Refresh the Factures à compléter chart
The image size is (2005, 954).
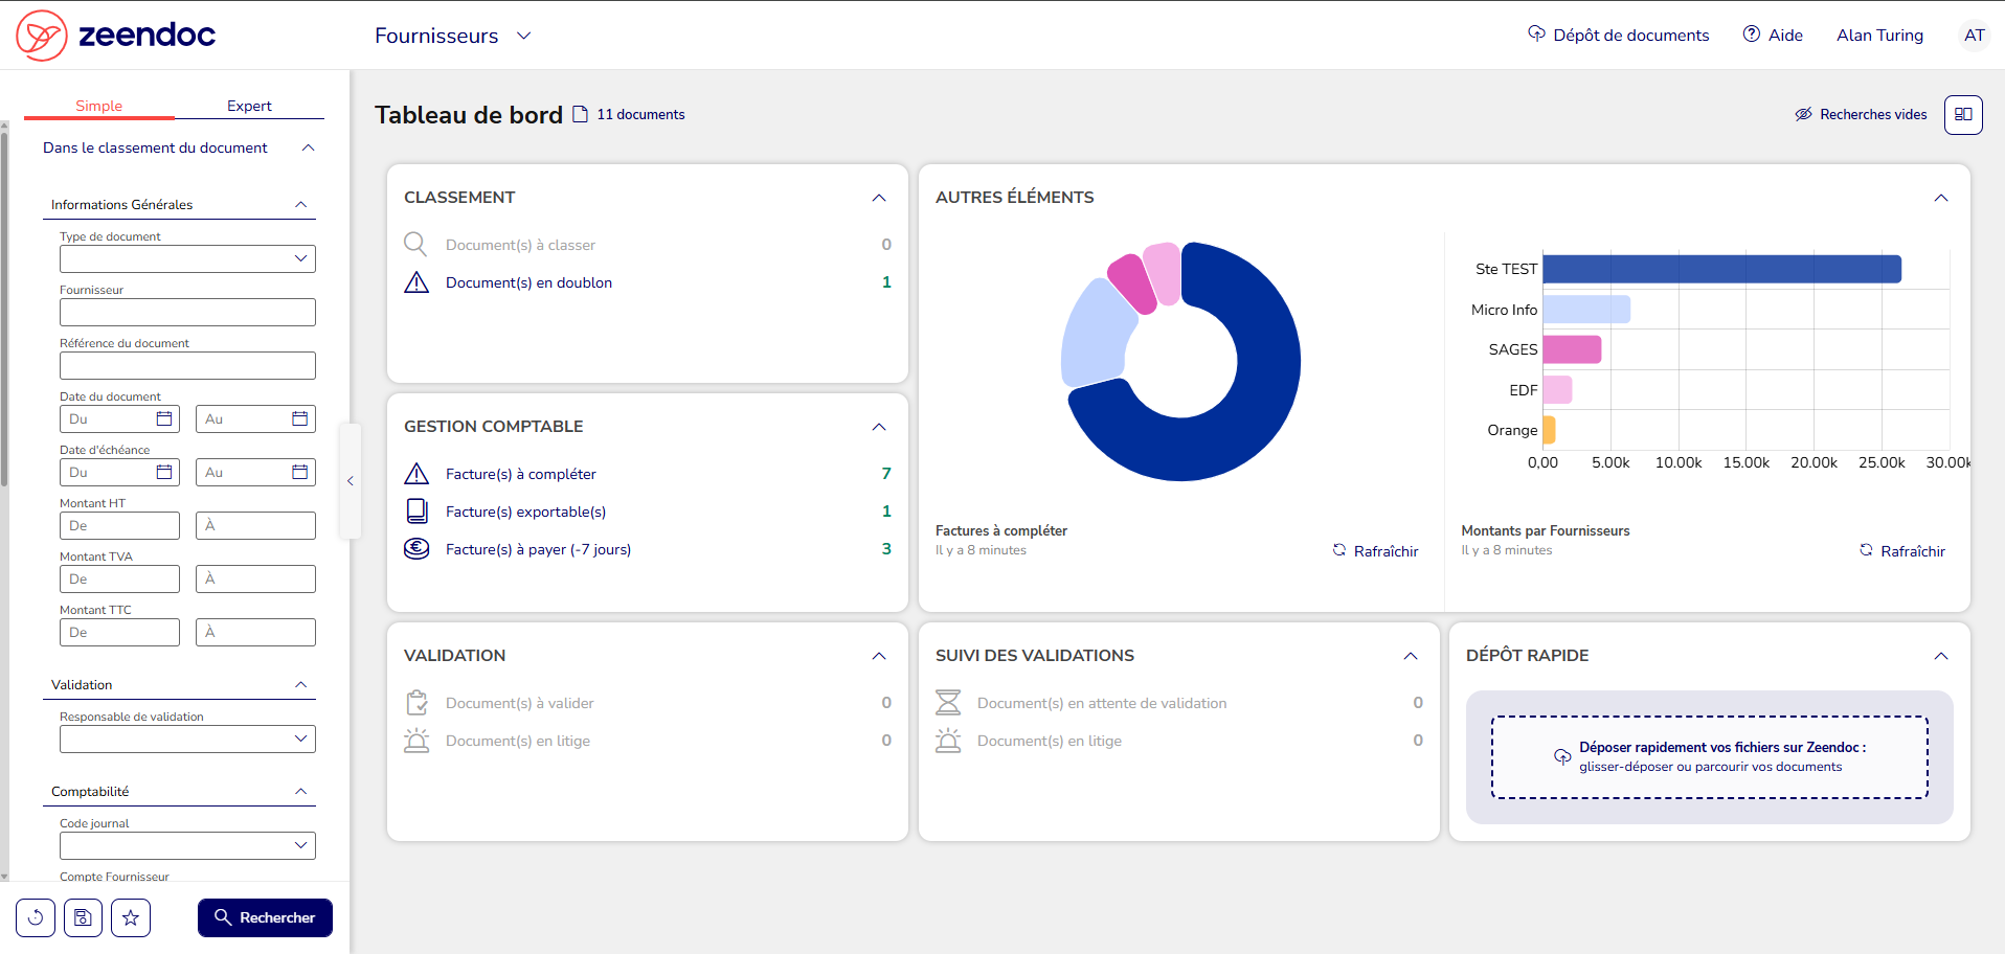(1375, 551)
